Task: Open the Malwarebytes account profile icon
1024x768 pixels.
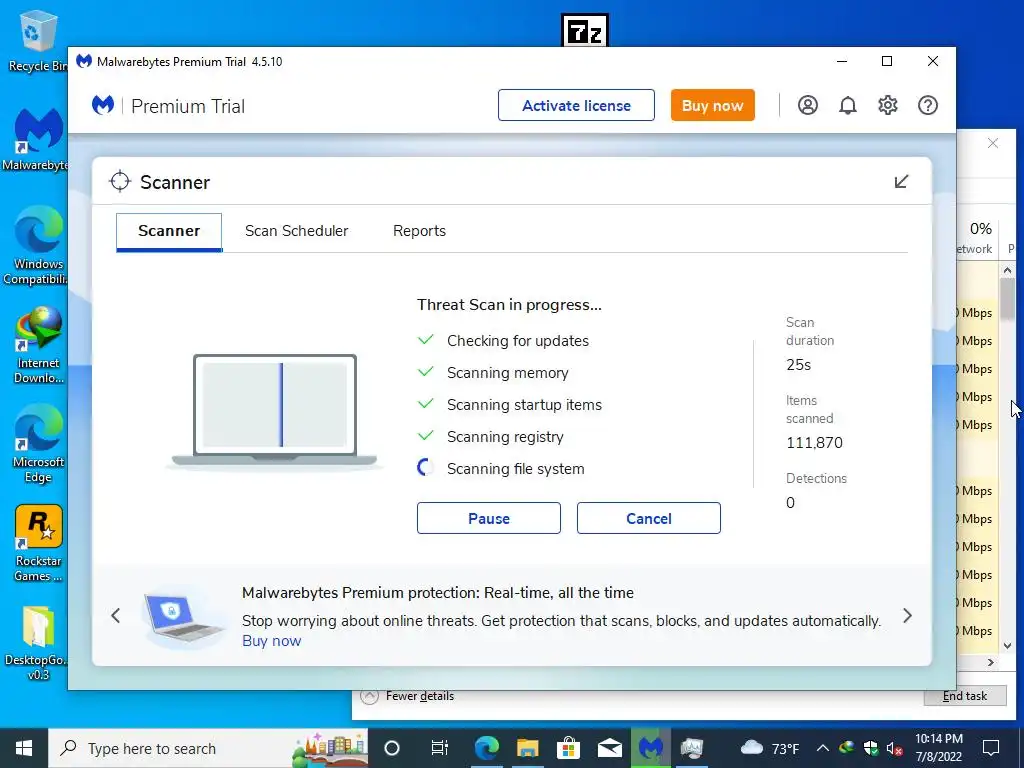Action: (x=807, y=105)
